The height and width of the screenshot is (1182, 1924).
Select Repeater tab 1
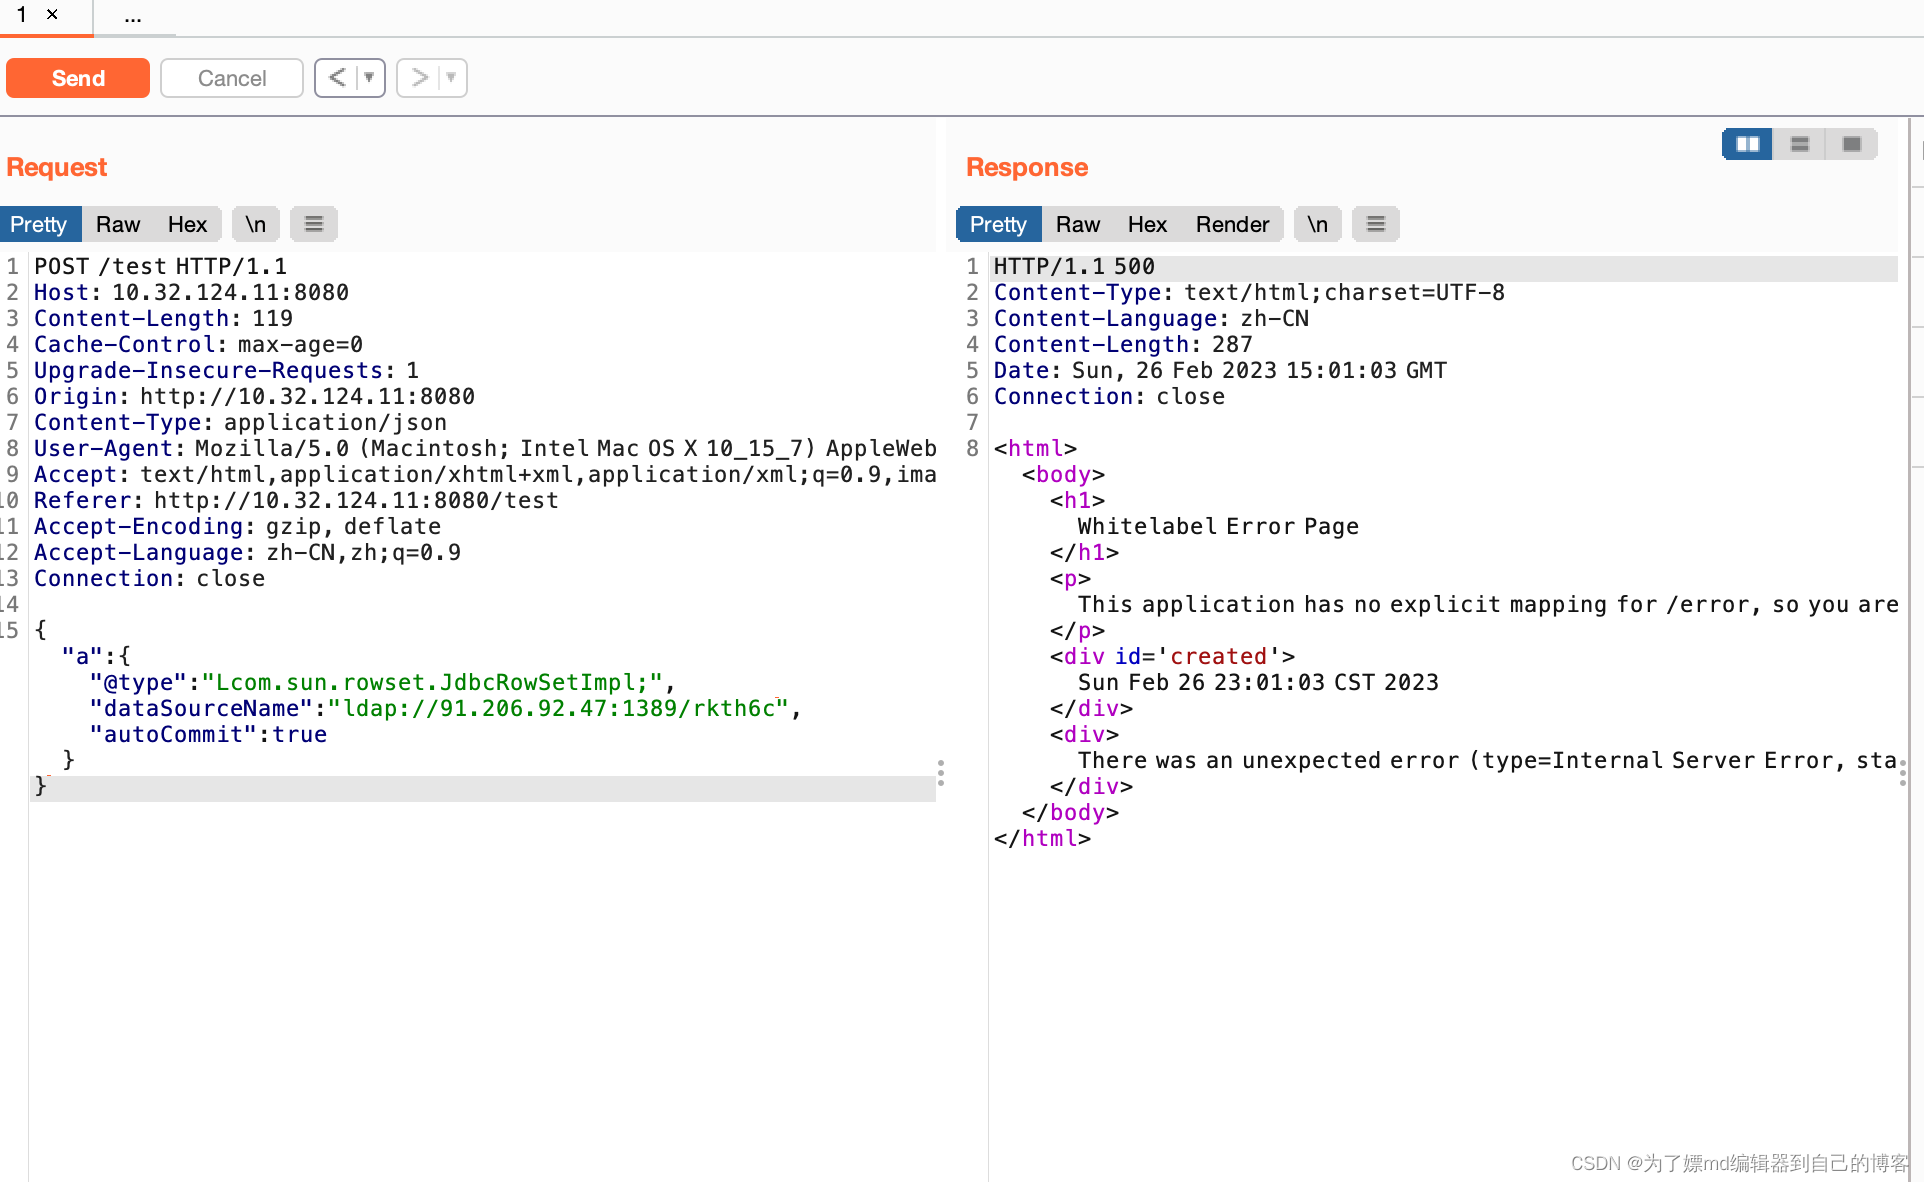pyautogui.click(x=22, y=15)
